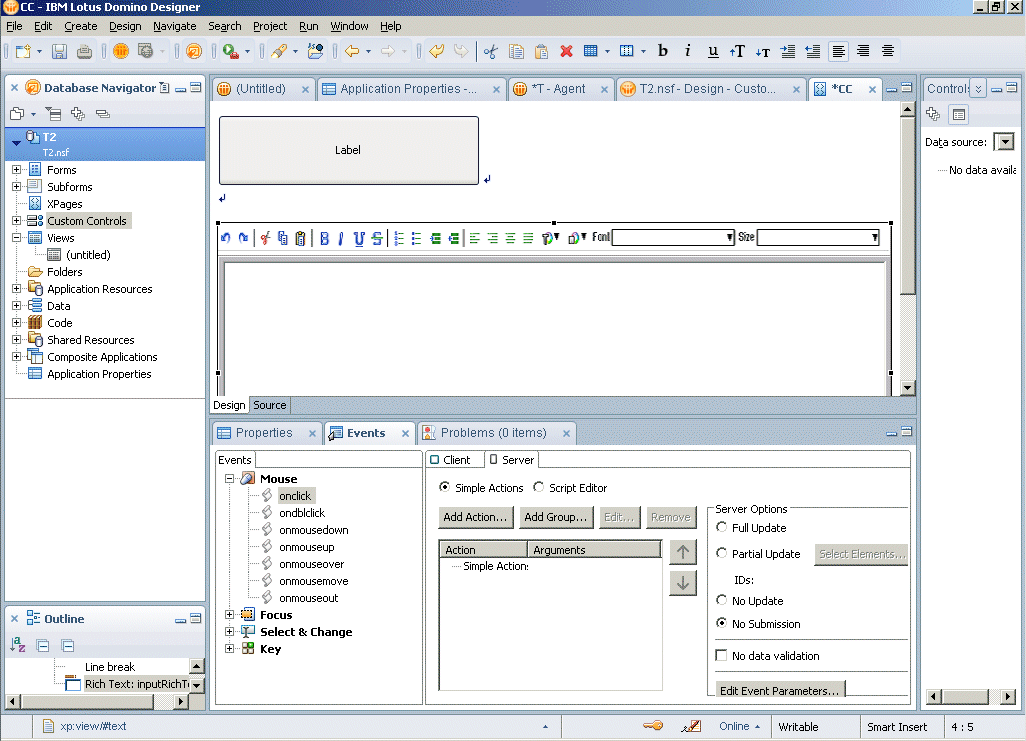This screenshot has width=1026, height=741.
Task: Select the ondblclick event
Action: click(x=302, y=513)
